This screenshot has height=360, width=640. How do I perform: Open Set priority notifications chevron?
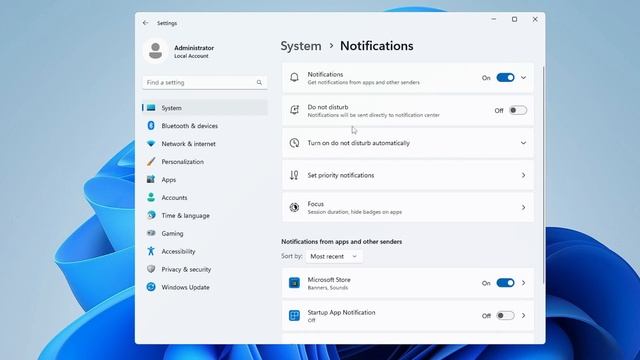[x=523, y=175]
